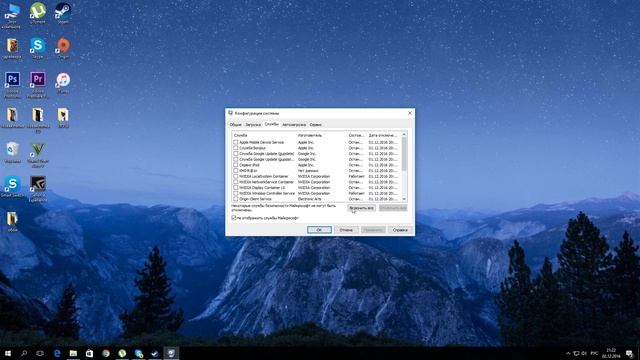Click services list scrollbar up arrow

click(404, 134)
